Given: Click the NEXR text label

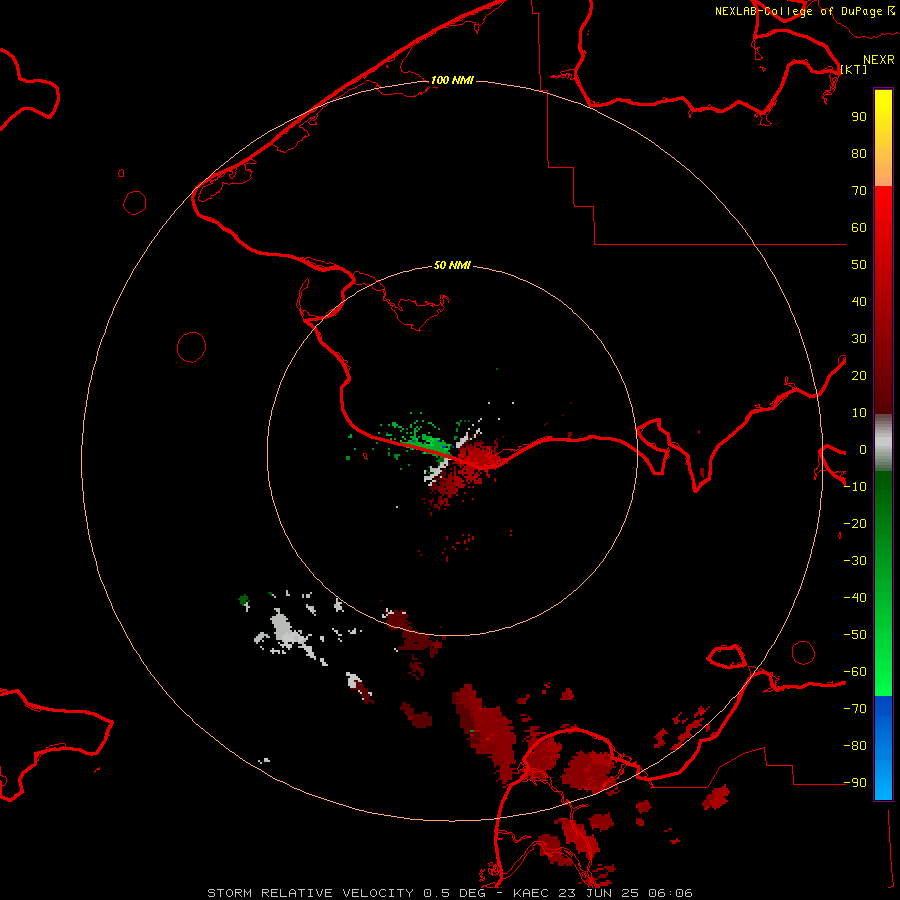Looking at the screenshot, I should click(878, 60).
